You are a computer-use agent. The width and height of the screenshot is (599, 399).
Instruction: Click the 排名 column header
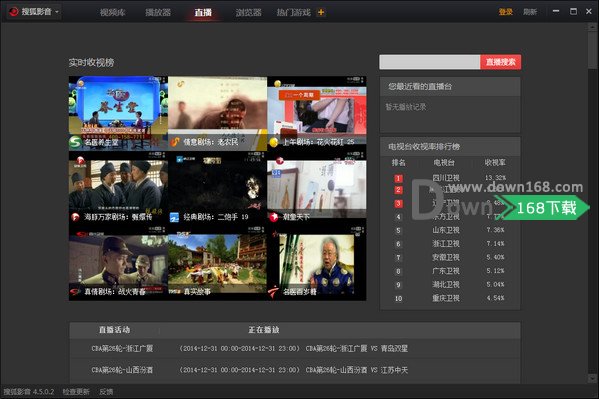click(x=398, y=162)
